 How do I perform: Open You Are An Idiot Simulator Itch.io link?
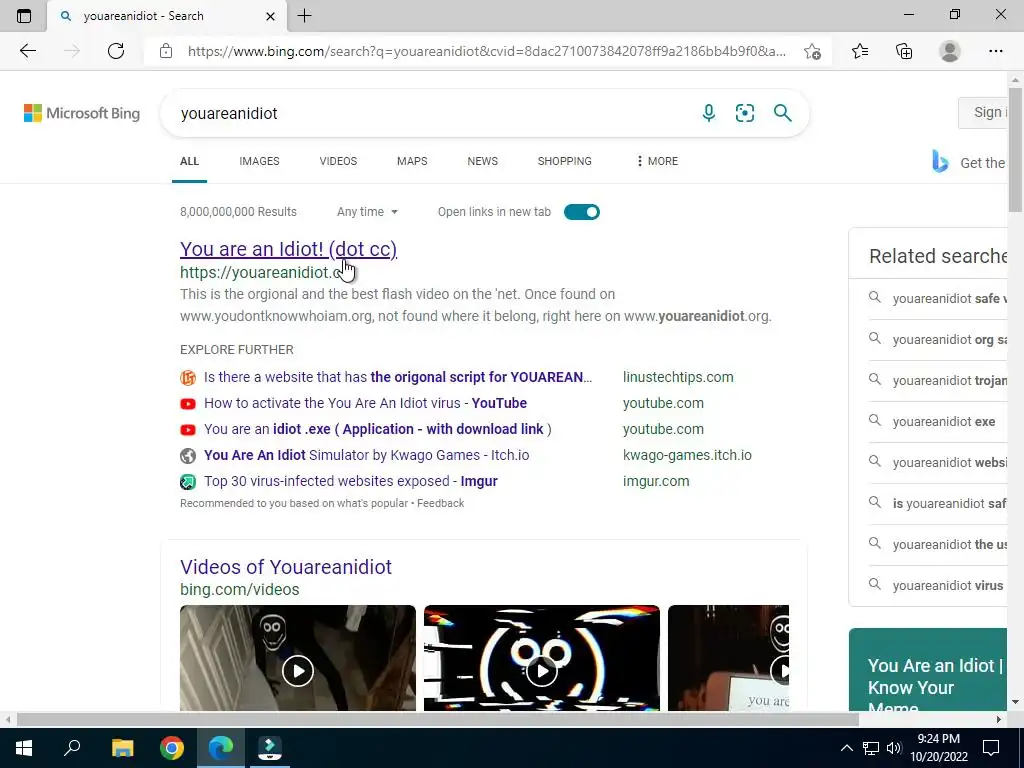[366, 455]
